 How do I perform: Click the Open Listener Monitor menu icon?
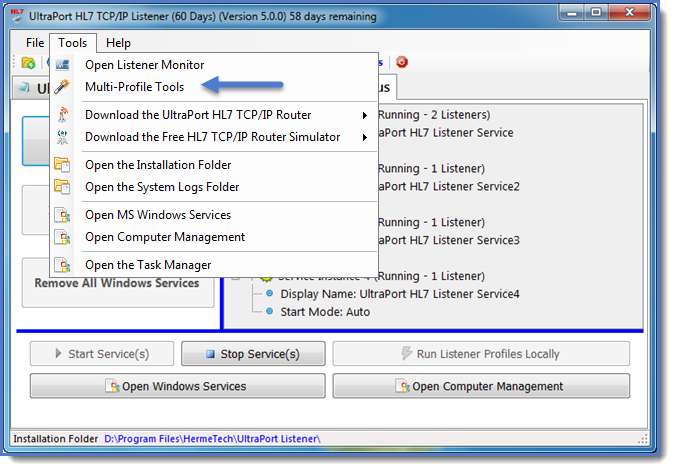(x=63, y=65)
